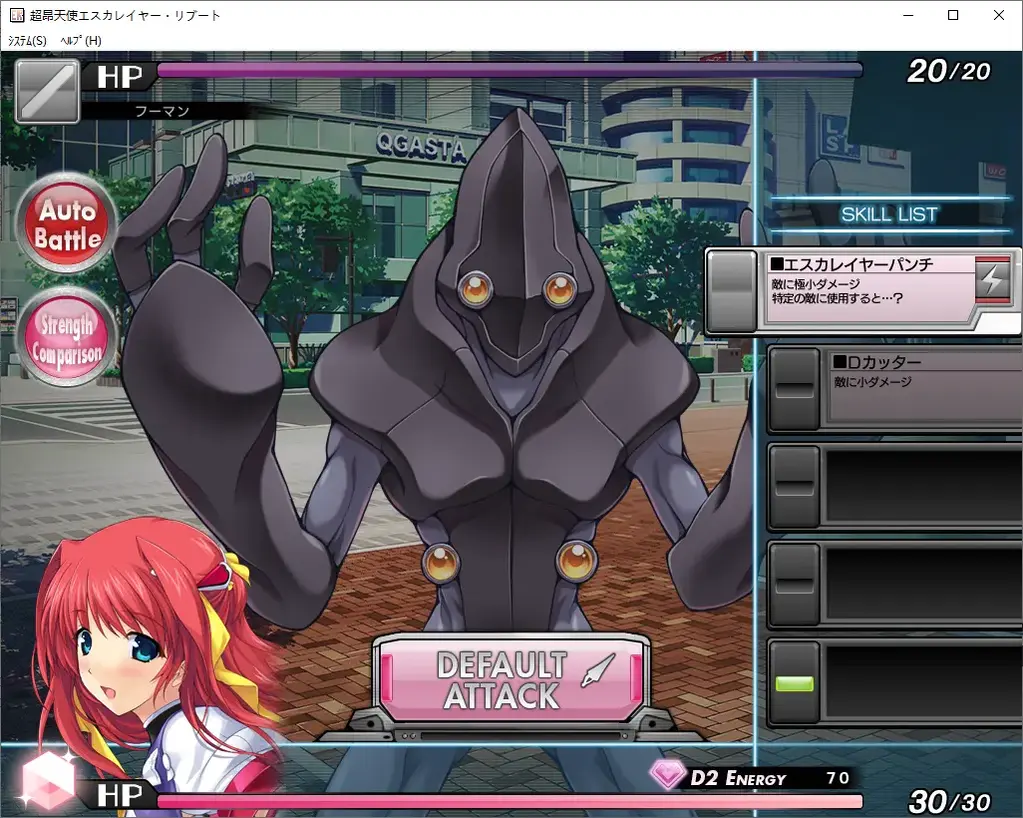The image size is (1023, 818).
Task: Click the enemy HP value 20/20
Action: 949,71
